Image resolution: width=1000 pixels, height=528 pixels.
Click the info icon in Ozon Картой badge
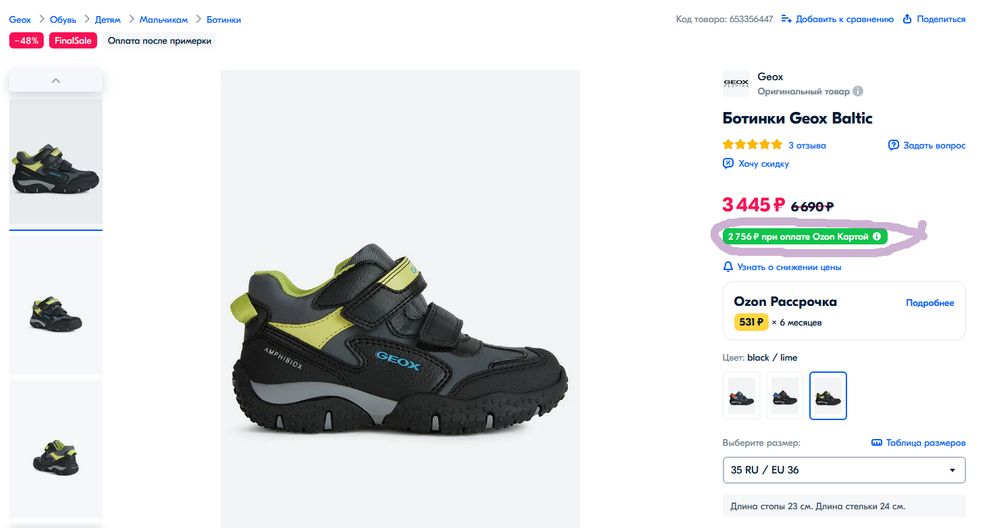877,237
